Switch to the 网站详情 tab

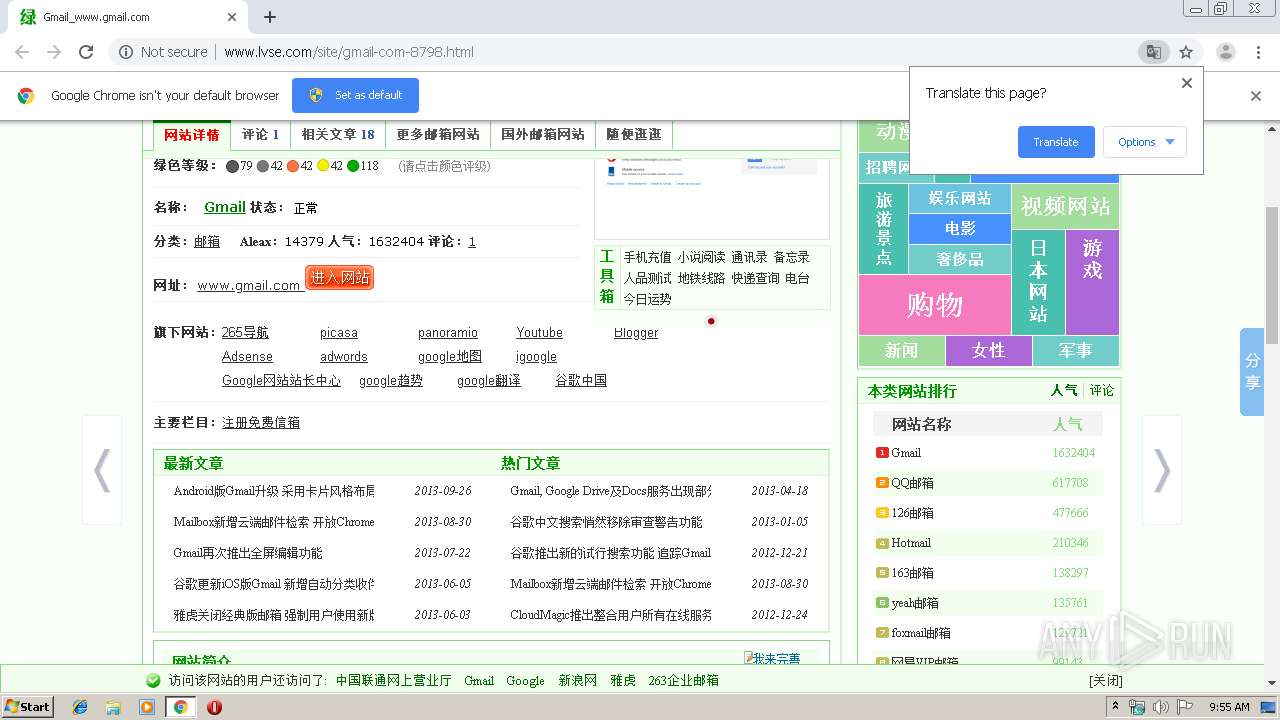(192, 135)
